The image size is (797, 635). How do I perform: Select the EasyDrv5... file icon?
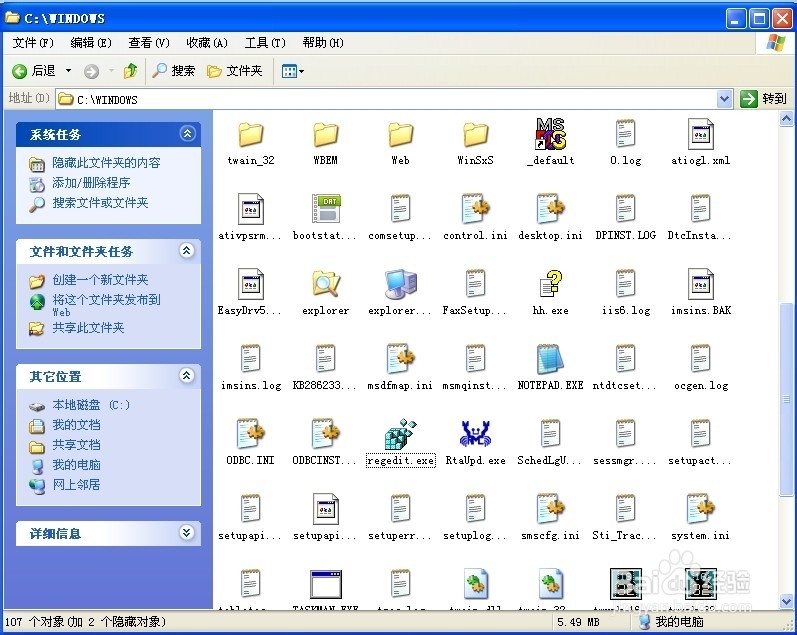(251, 284)
